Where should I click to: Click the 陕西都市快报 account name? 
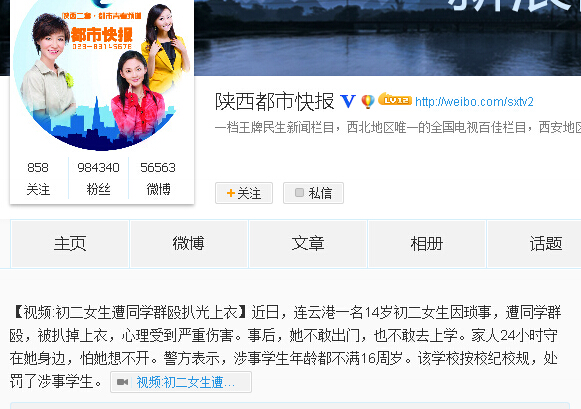pyautogui.click(x=275, y=102)
